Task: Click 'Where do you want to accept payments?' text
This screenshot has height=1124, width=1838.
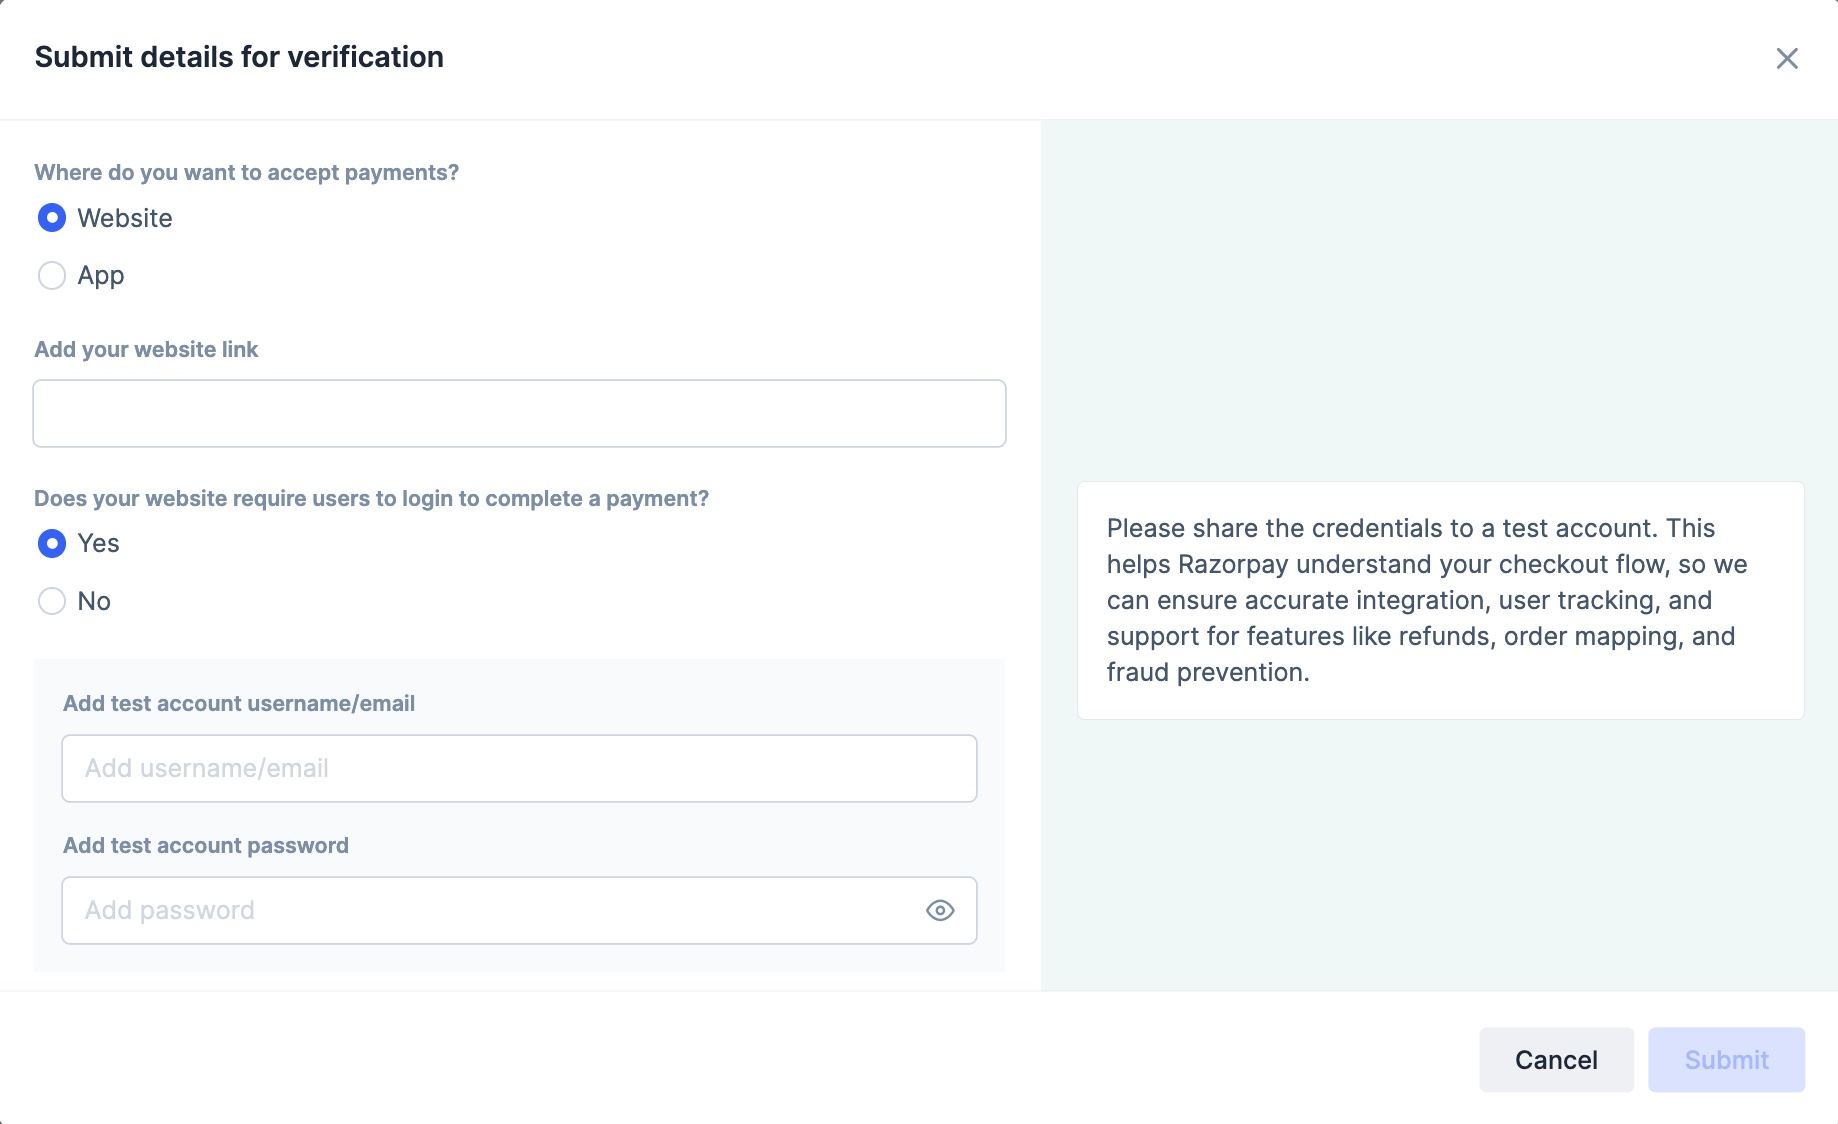Action: click(246, 172)
